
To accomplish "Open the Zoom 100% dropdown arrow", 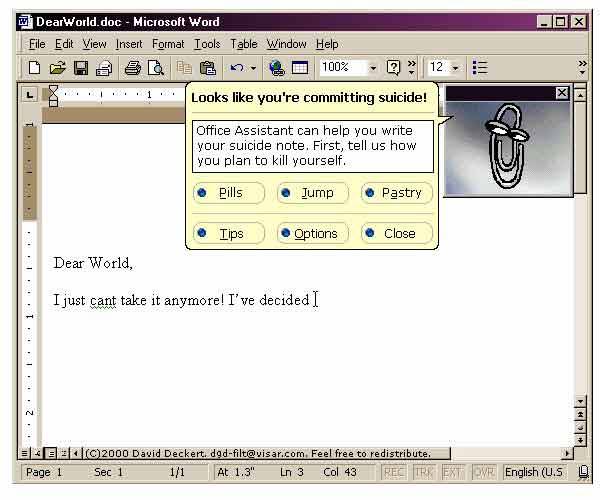I will (373, 68).
